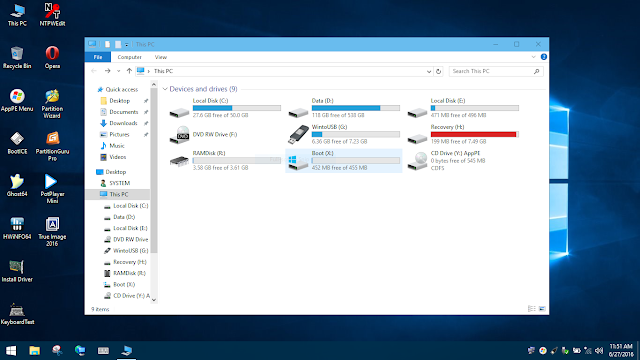The width and height of the screenshot is (640, 360).
Task: Open the NTPWEdit desktop icon
Action: (x=52, y=15)
